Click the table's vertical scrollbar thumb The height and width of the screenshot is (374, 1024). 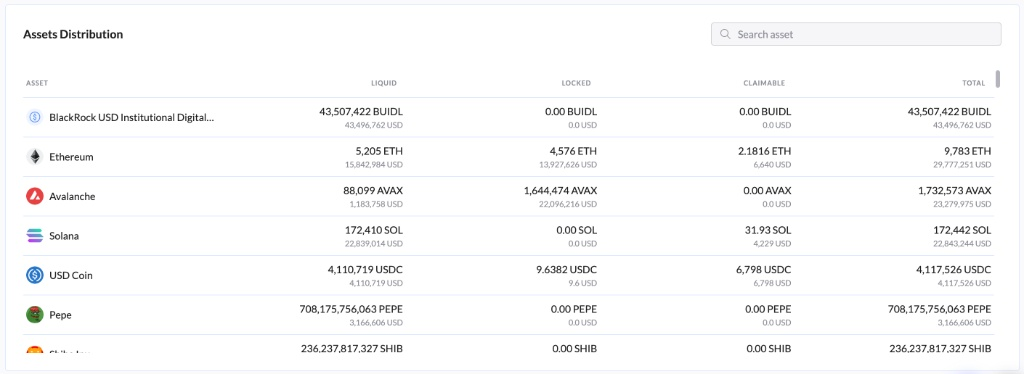998,78
